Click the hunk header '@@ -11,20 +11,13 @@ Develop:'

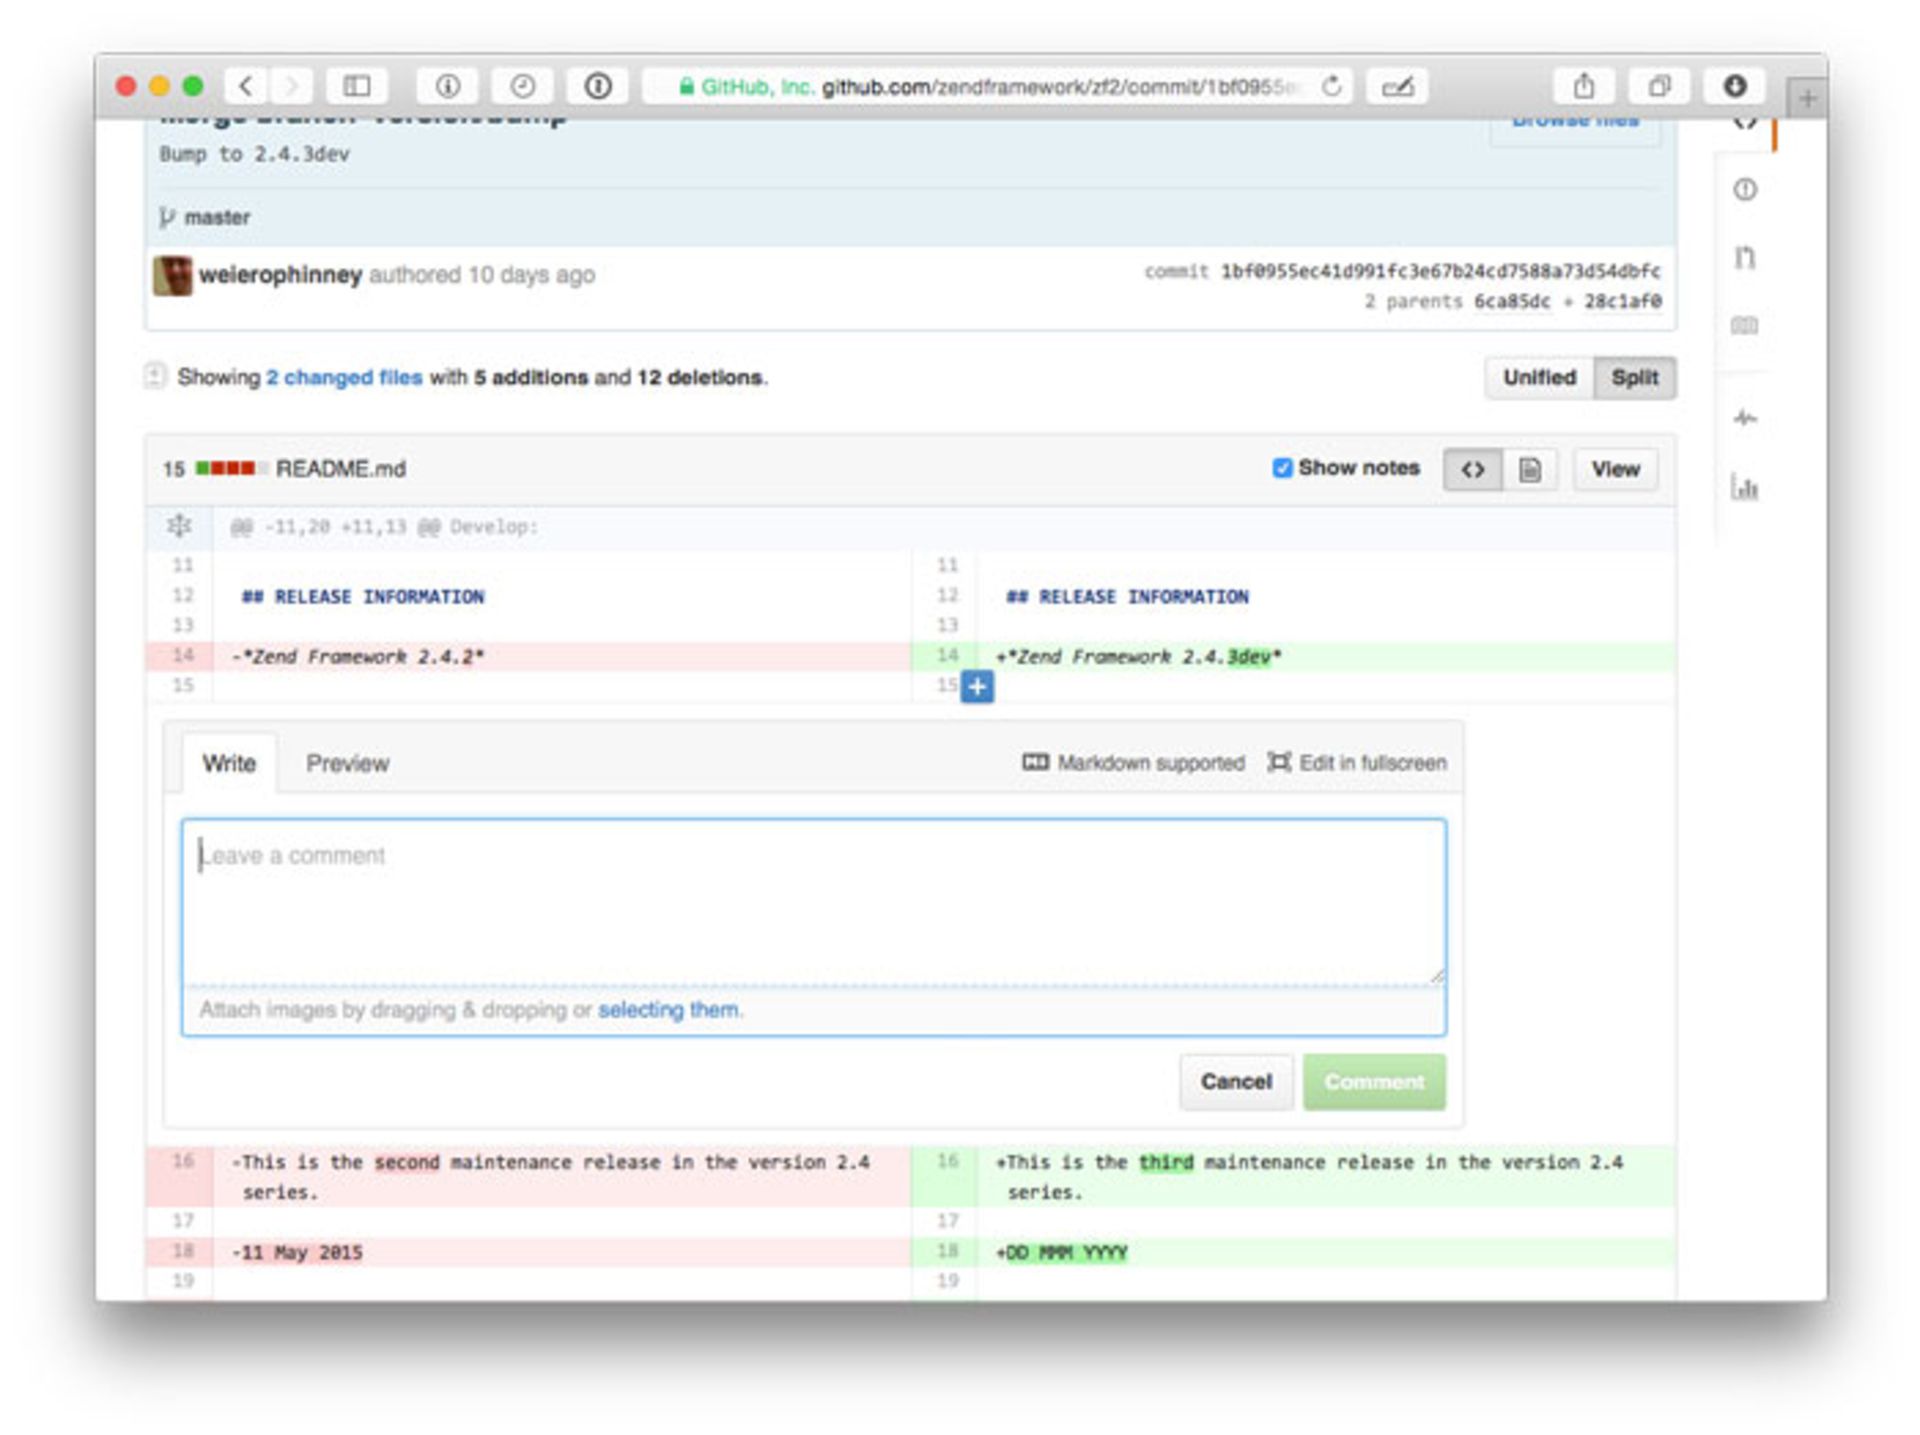tap(384, 527)
